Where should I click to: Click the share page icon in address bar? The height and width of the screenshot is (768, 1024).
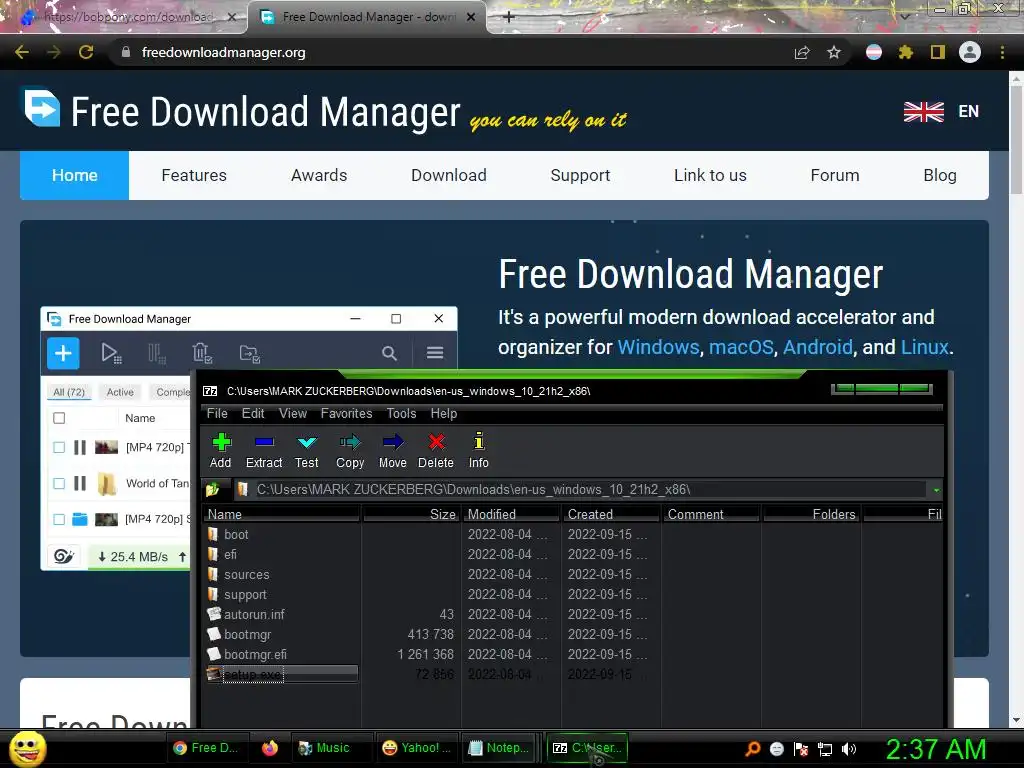802,52
